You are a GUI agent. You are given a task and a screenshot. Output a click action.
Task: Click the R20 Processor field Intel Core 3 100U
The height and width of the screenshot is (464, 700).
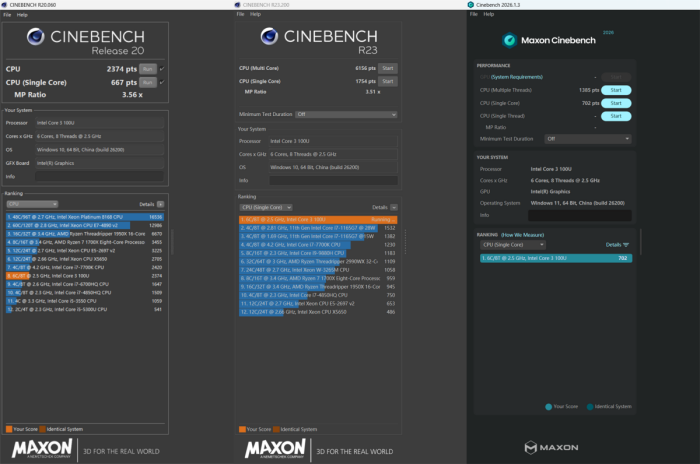(99, 123)
